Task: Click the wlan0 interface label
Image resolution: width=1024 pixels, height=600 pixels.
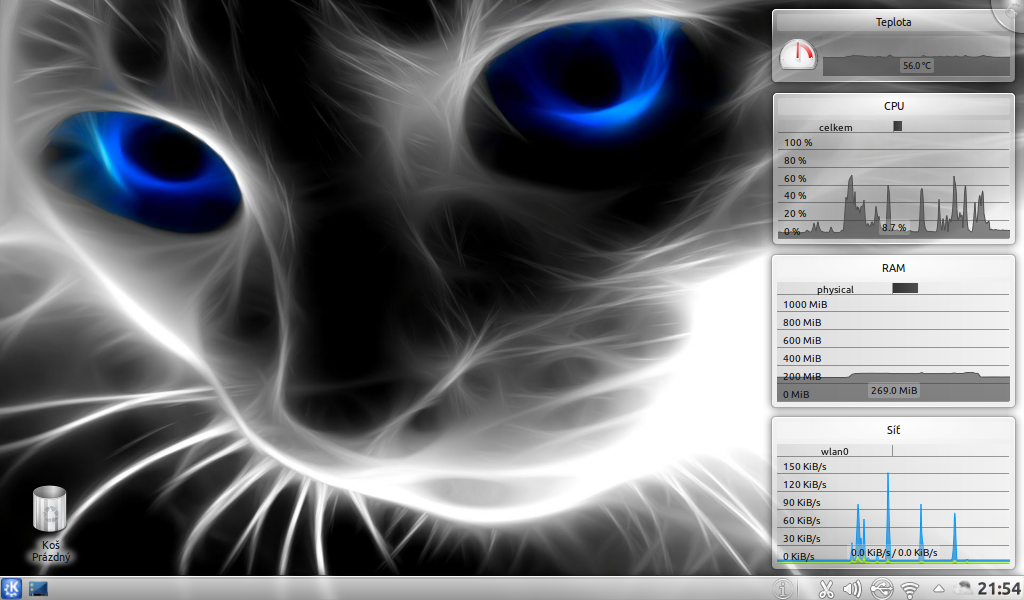Action: 835,451
